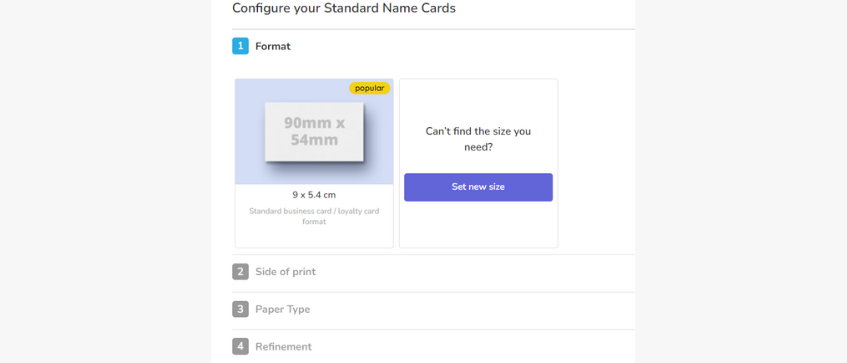Click the yellow popular badge
Screen dimensions: 847x363
[369, 88]
